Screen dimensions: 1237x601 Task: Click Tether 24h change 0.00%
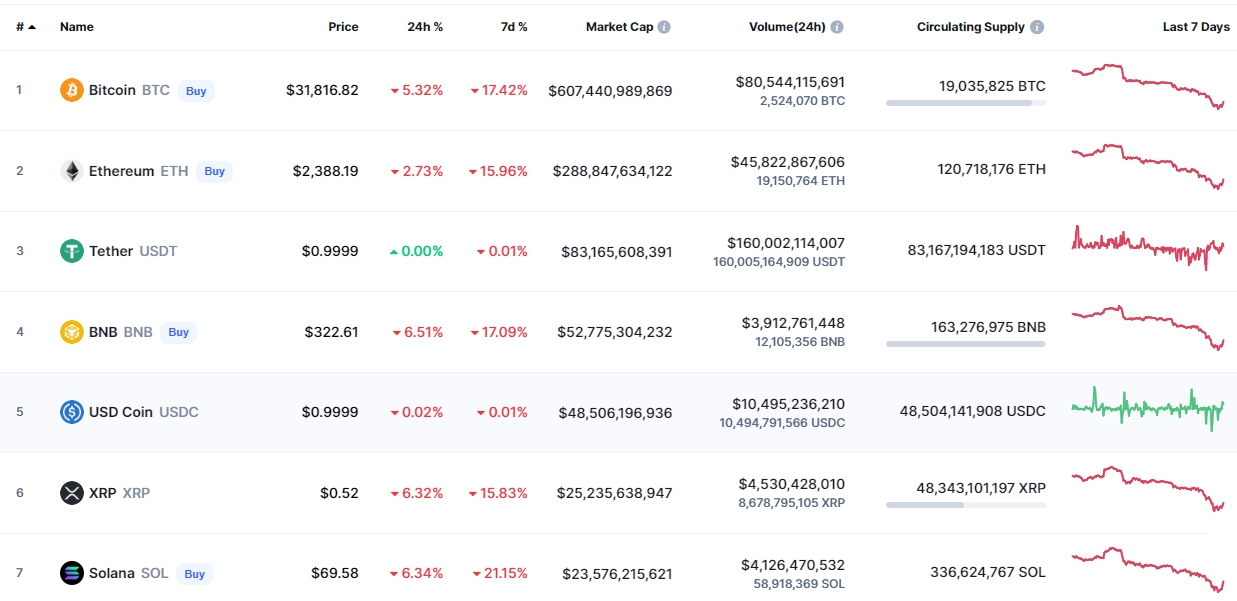[417, 251]
